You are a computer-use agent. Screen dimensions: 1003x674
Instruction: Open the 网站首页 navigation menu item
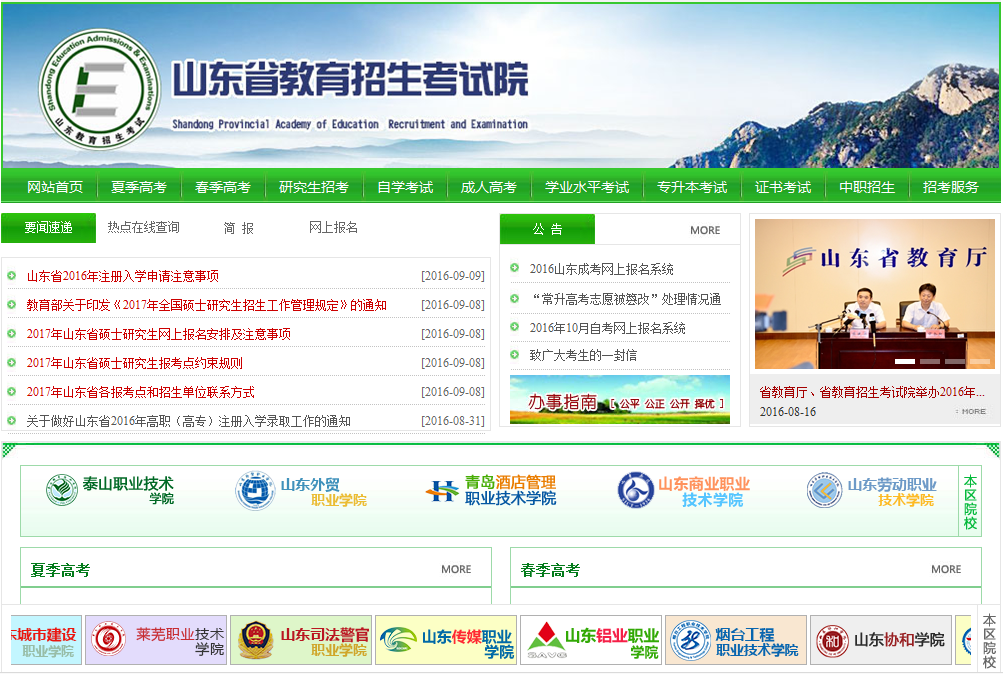tap(55, 187)
